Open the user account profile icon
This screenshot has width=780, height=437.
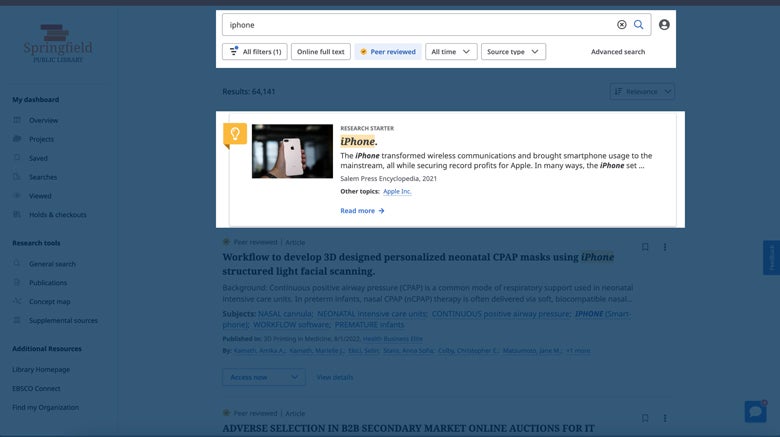(664, 25)
